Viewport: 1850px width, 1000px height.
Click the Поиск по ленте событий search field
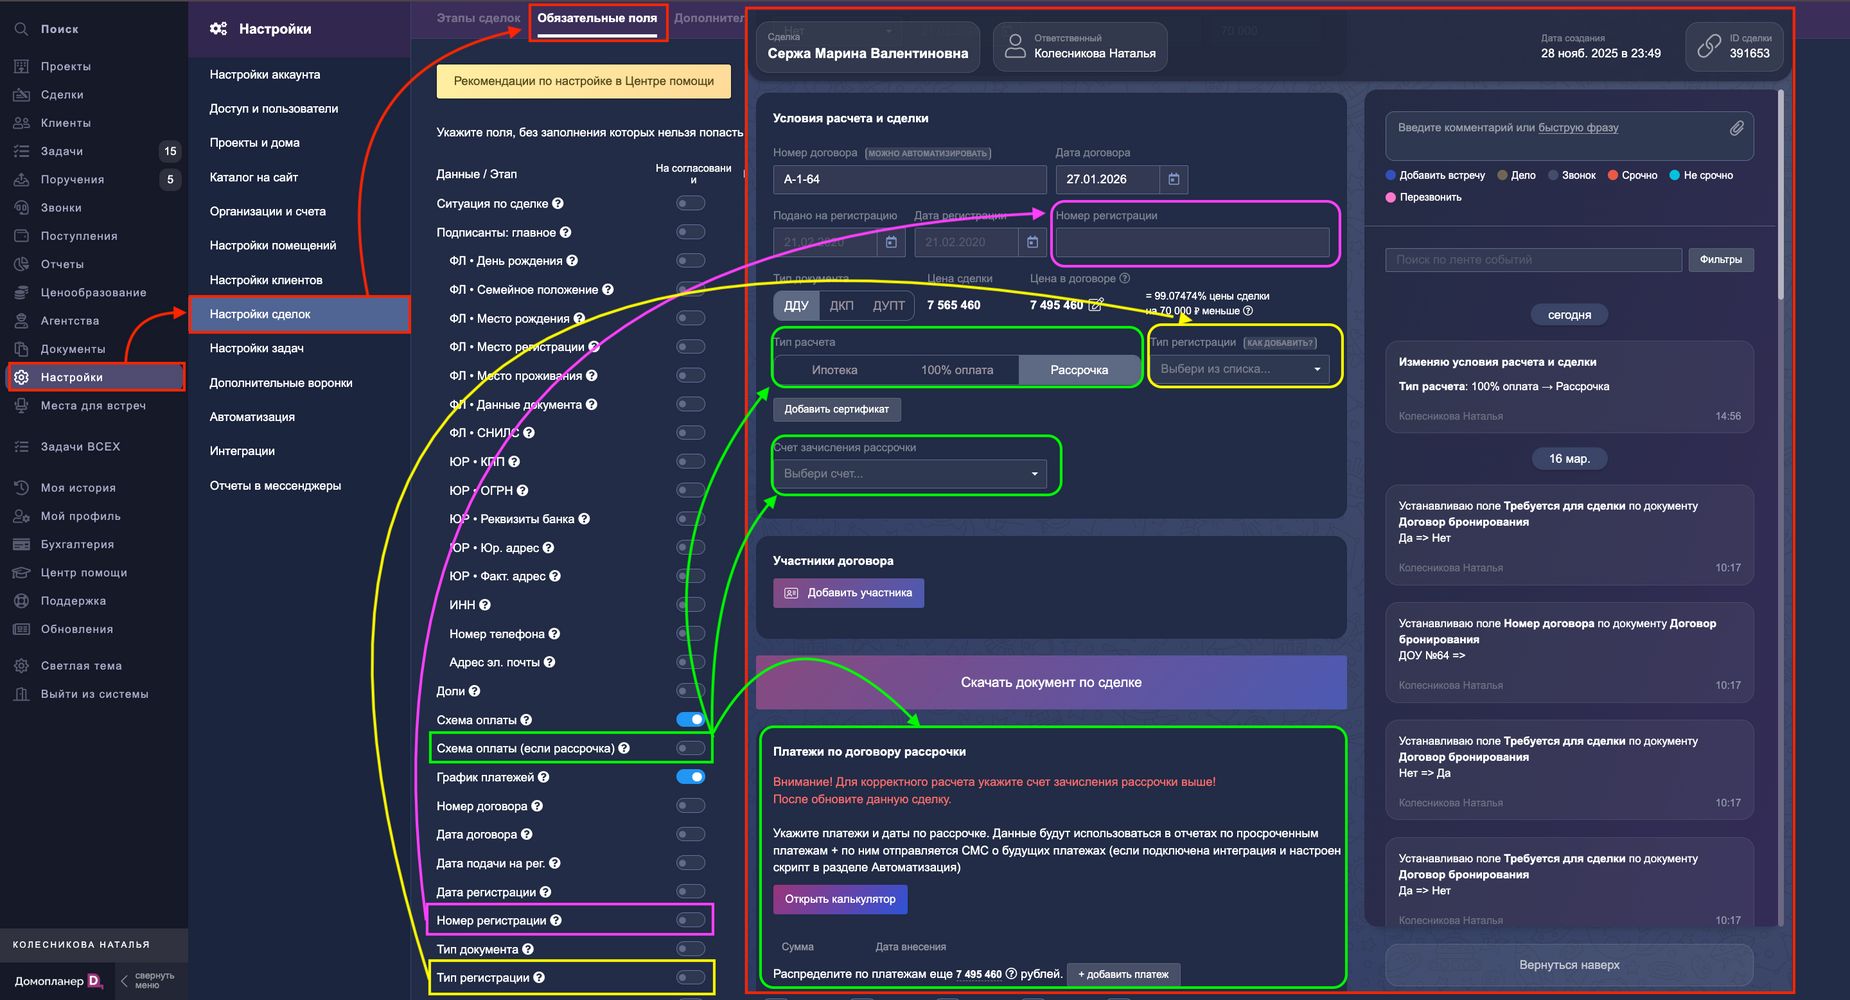coord(1533,260)
